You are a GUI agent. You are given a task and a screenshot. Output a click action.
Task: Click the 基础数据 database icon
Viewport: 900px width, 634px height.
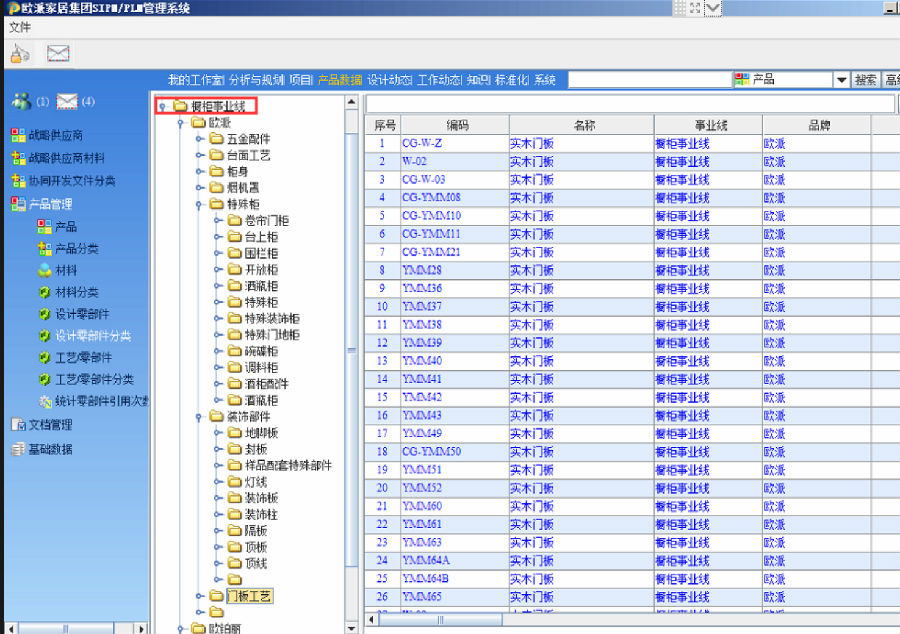tap(17, 449)
